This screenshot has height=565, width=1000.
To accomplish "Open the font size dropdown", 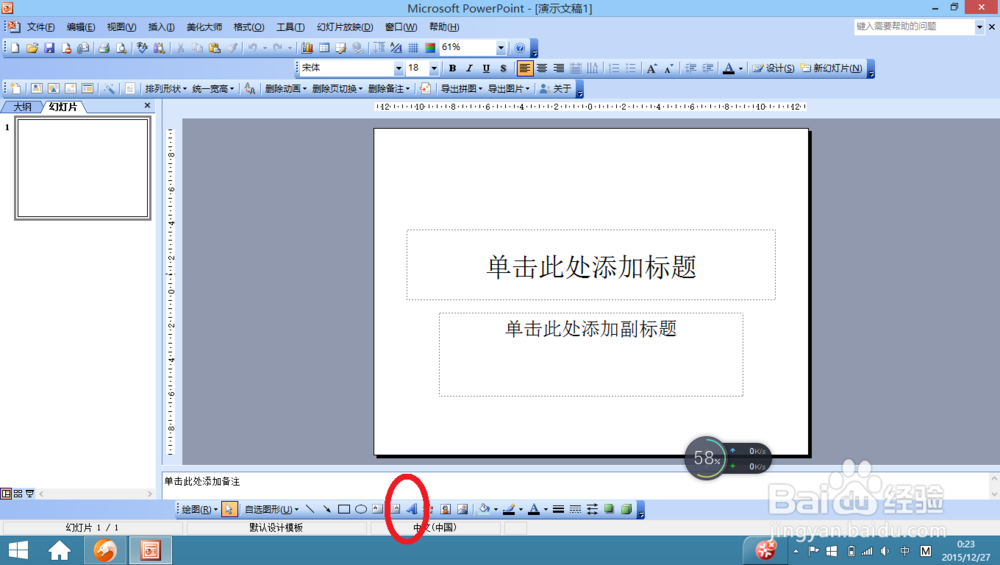I will 434,68.
